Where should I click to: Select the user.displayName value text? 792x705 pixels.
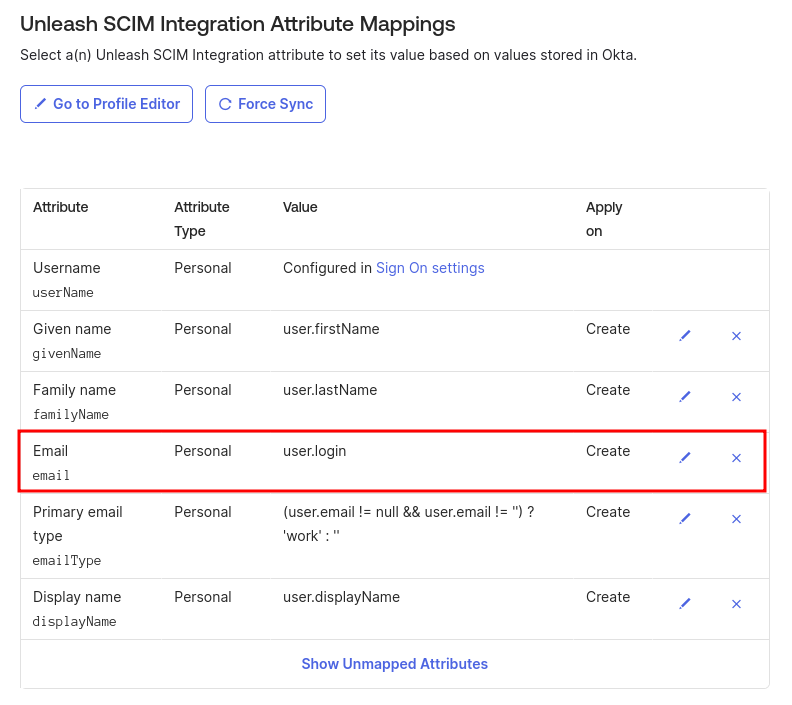[x=341, y=597]
